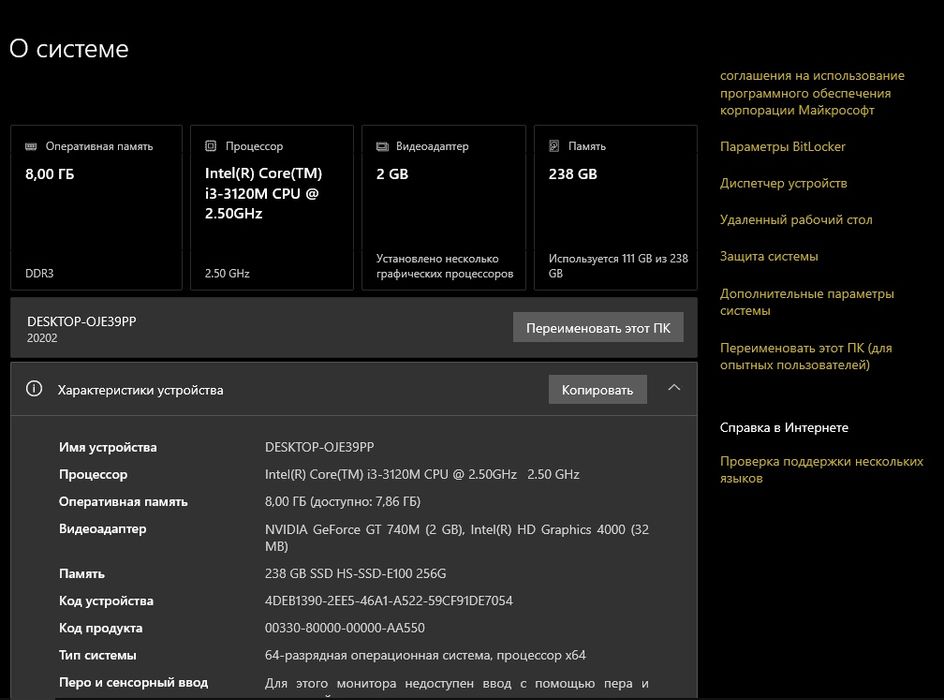Click DESKTOP-OJE39PP name in rename bar
The height and width of the screenshot is (700, 944).
[81, 321]
